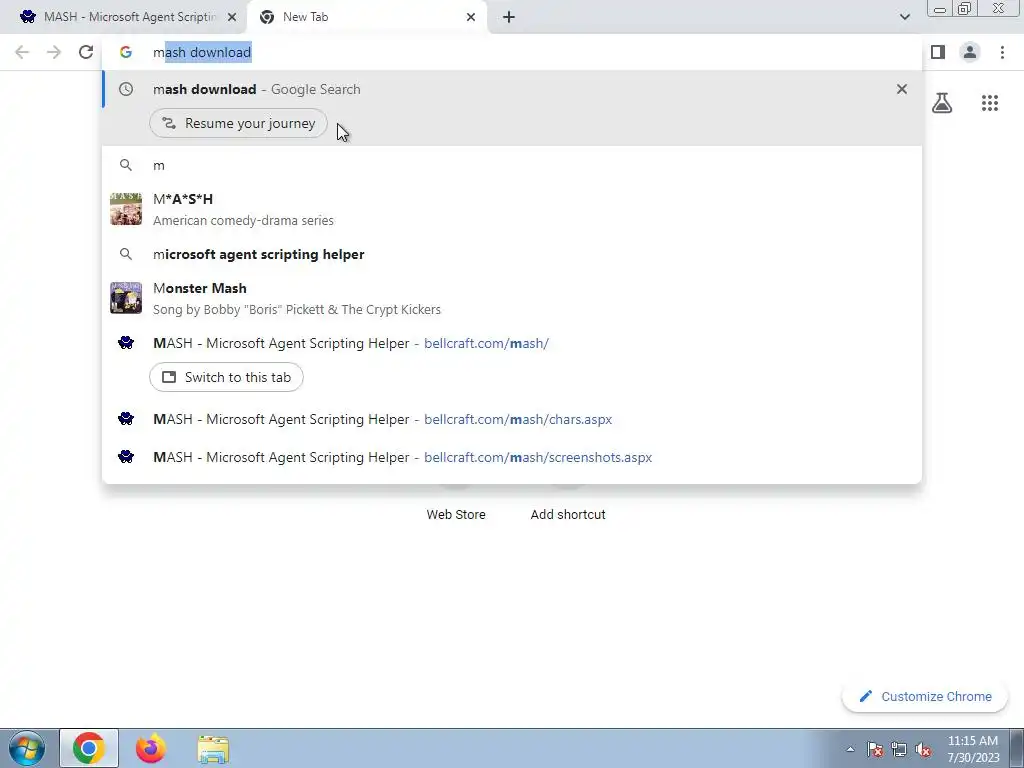The image size is (1024, 768).
Task: Click the MASH favicon beside screenshots.aspx suggestion
Action: [x=126, y=457]
